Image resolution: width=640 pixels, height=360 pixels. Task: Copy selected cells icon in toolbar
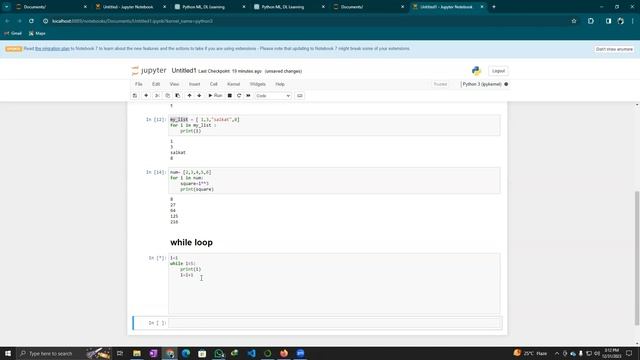pyautogui.click(x=167, y=96)
